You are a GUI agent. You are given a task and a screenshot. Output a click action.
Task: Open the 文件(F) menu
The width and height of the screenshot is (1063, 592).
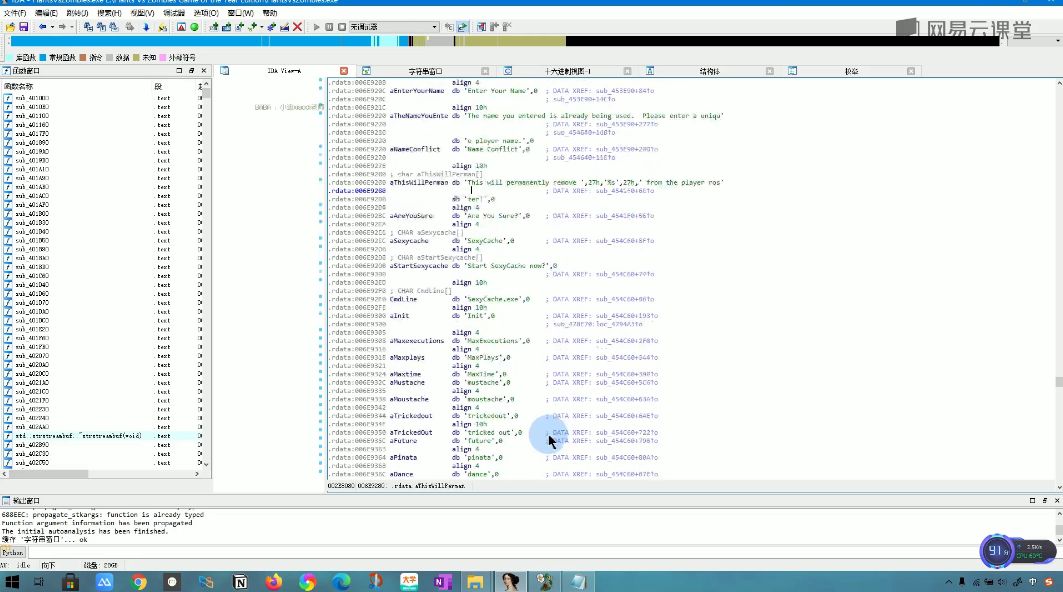click(x=14, y=13)
